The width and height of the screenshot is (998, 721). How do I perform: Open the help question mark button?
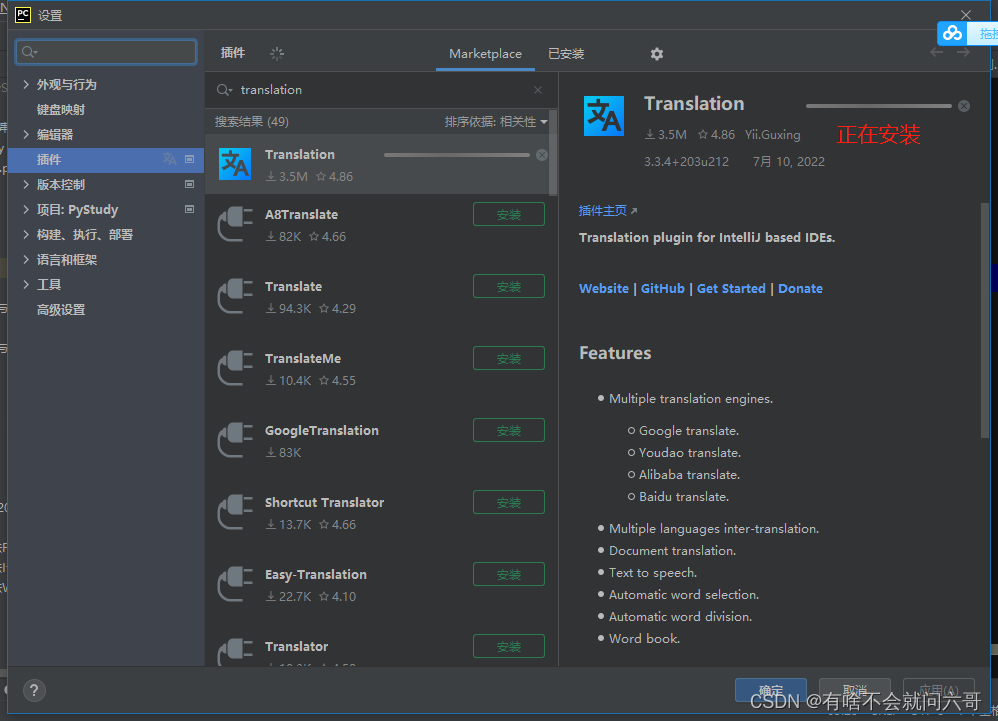coord(34,690)
